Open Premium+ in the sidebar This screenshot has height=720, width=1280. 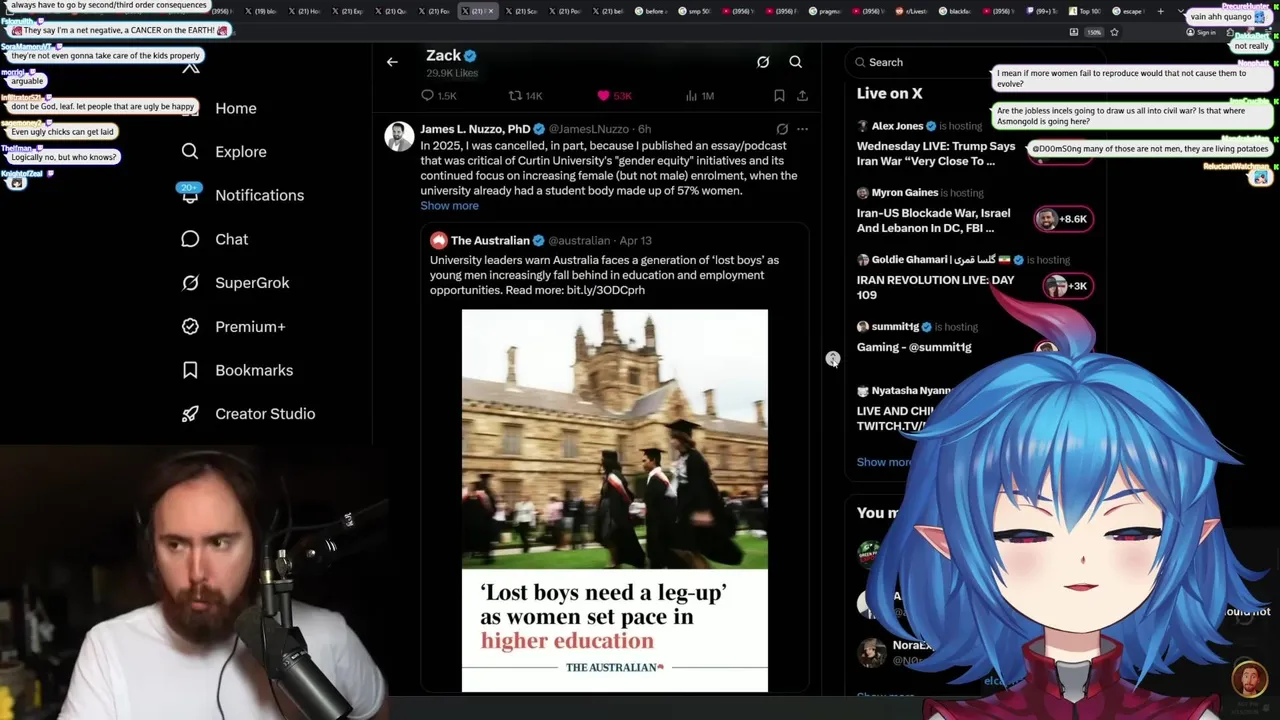(x=250, y=327)
